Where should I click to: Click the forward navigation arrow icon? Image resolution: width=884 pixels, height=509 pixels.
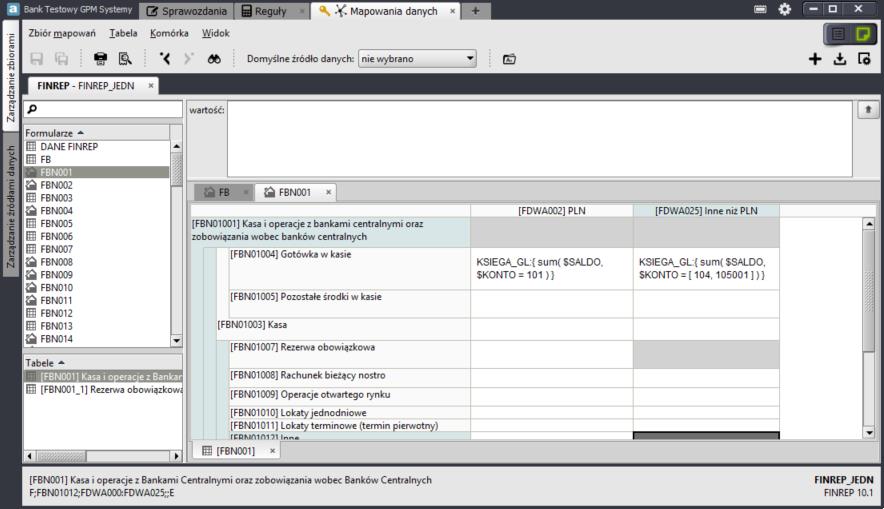189,59
